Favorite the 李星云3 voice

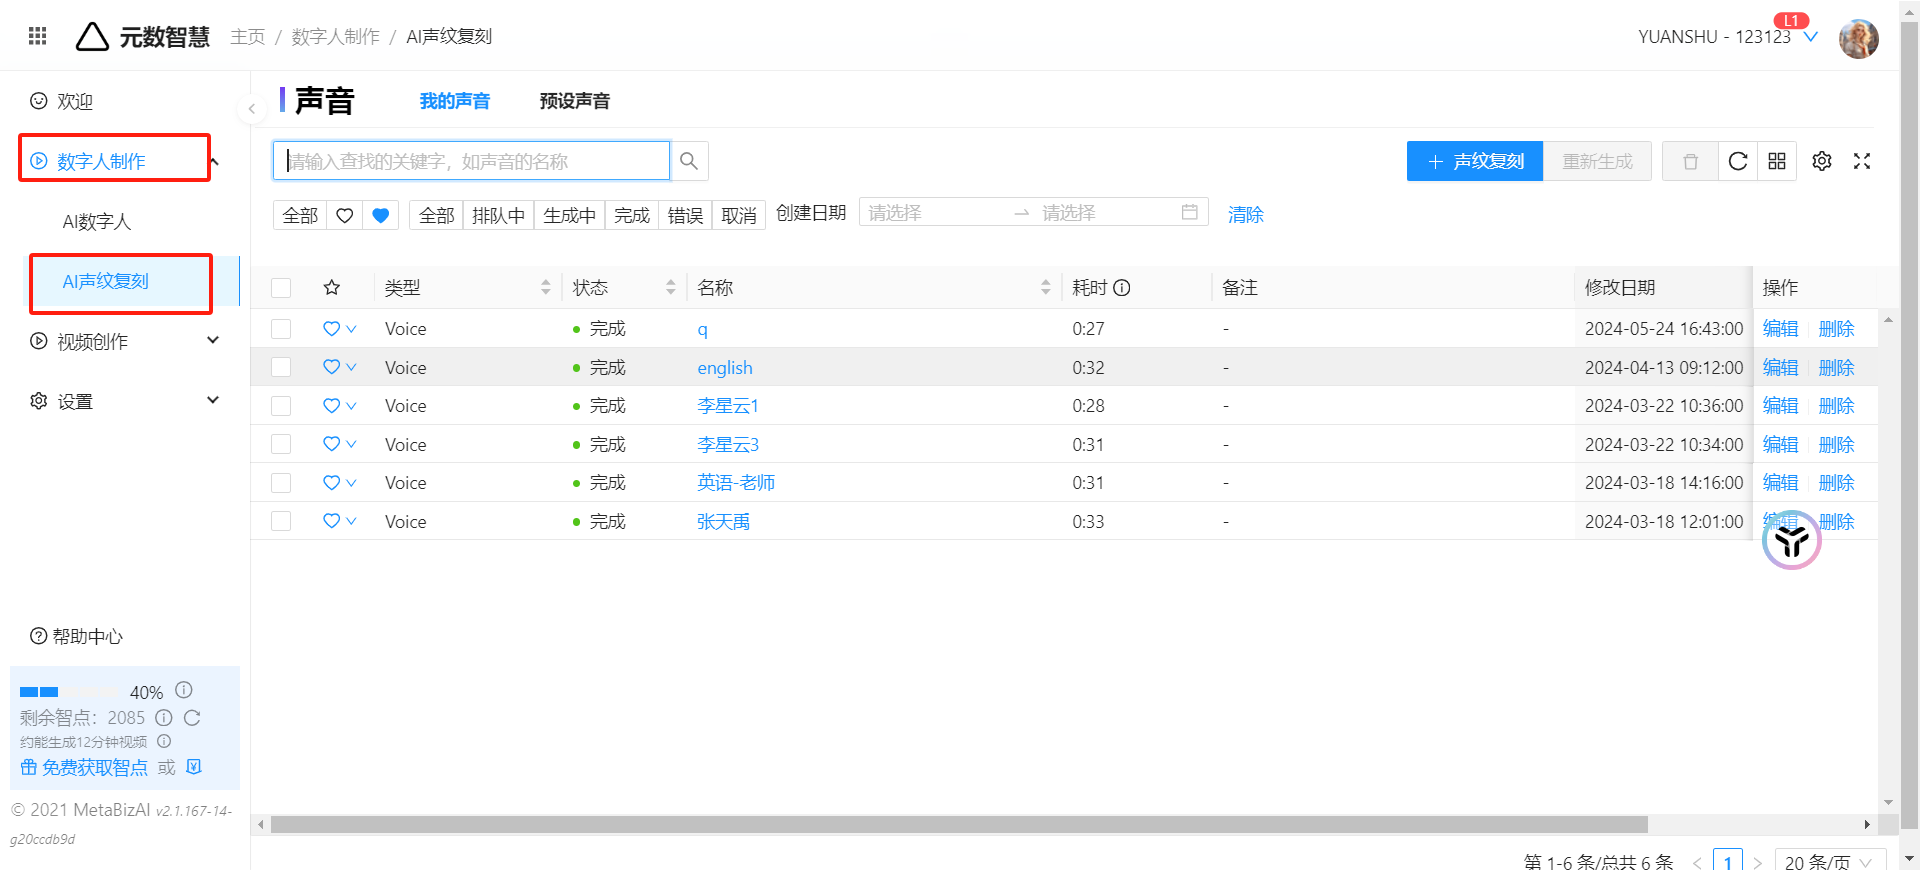(x=331, y=444)
